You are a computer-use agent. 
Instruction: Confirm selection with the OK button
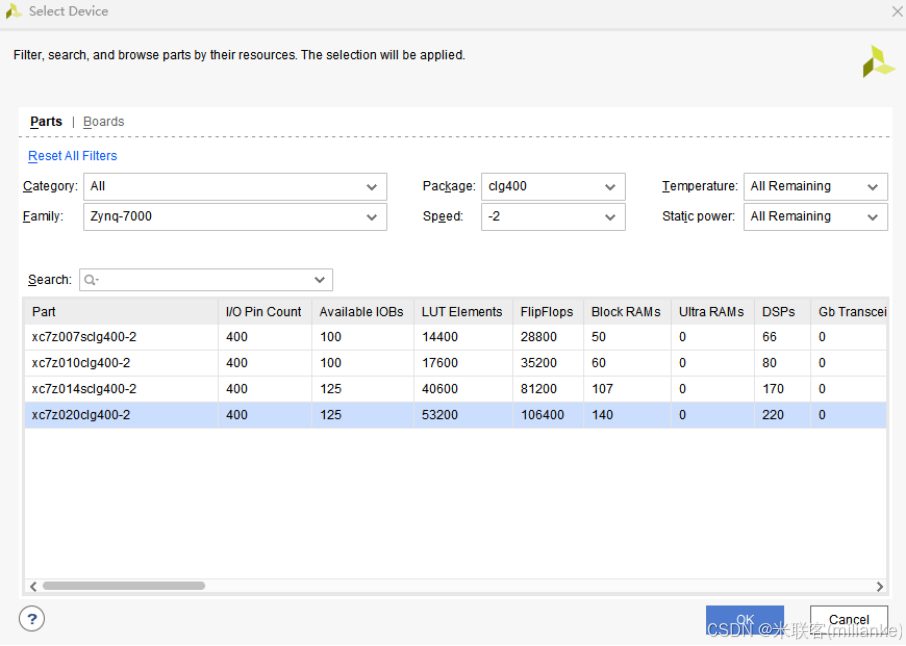[745, 619]
